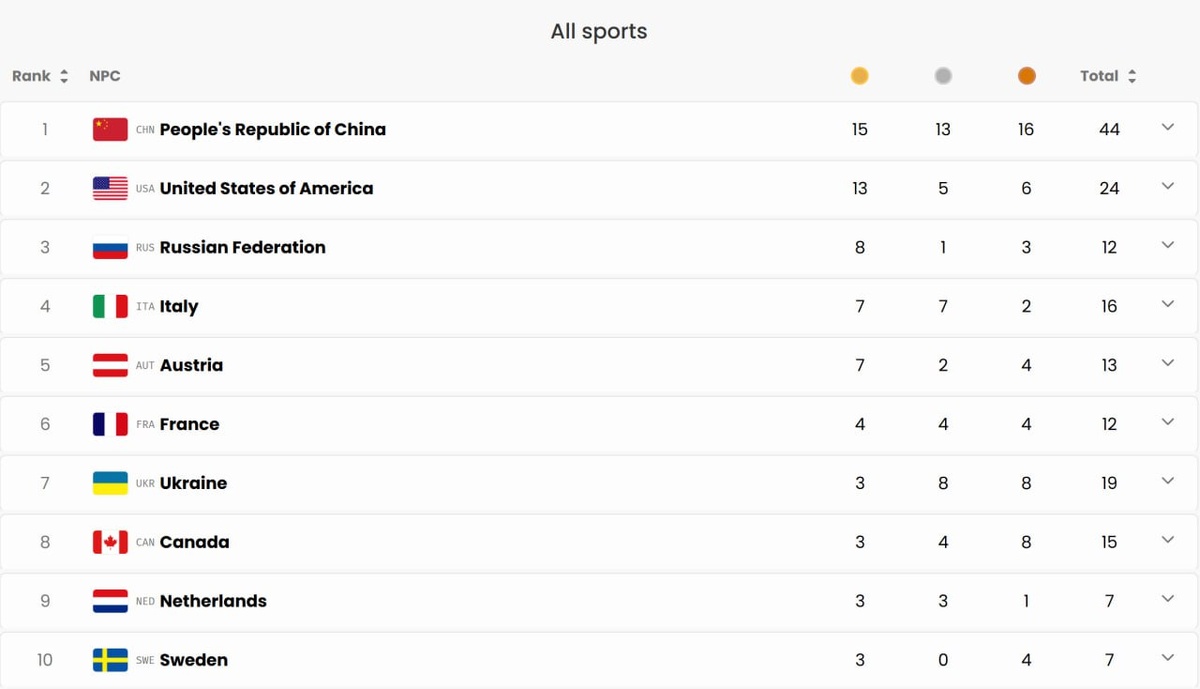Sort table by Total column
Screen dimensions: 1200x689
coord(1108,76)
